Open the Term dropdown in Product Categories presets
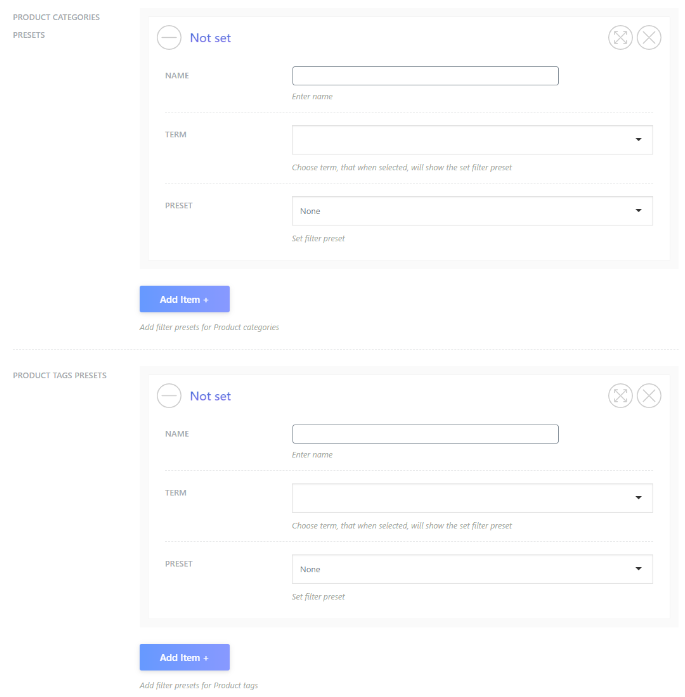The height and width of the screenshot is (697, 685). click(x=472, y=140)
